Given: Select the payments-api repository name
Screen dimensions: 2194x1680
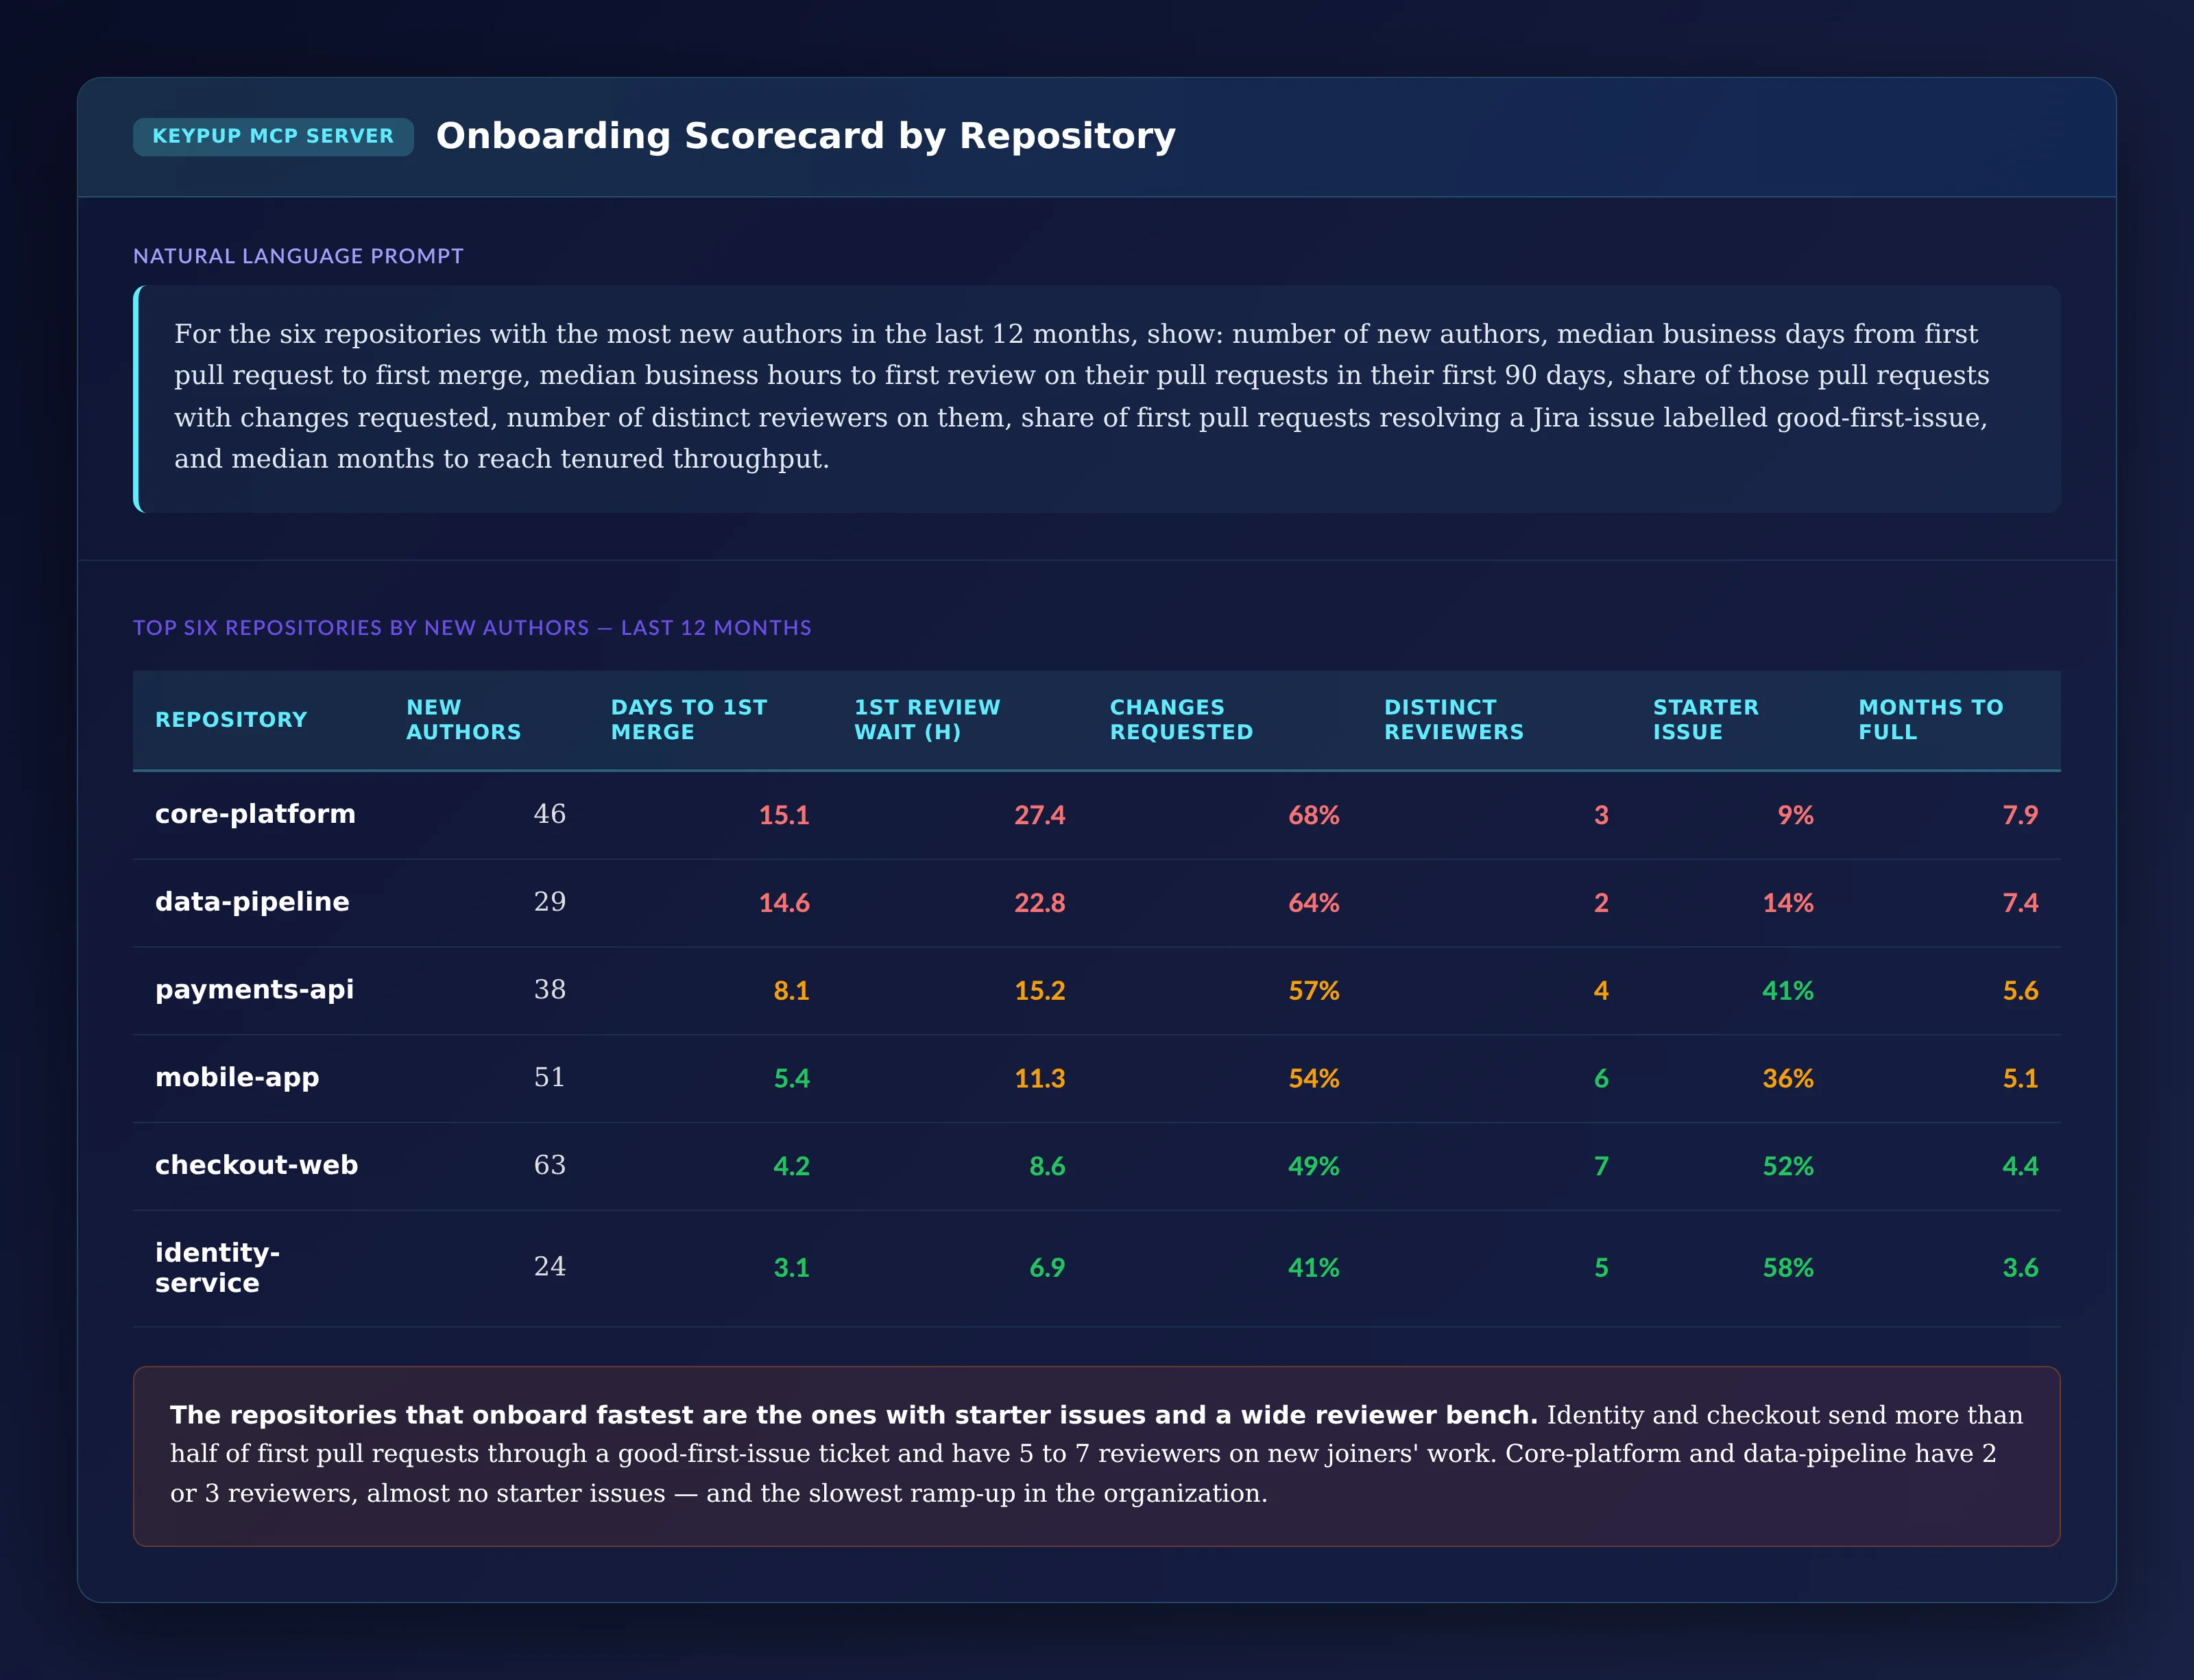Looking at the screenshot, I should 254,990.
